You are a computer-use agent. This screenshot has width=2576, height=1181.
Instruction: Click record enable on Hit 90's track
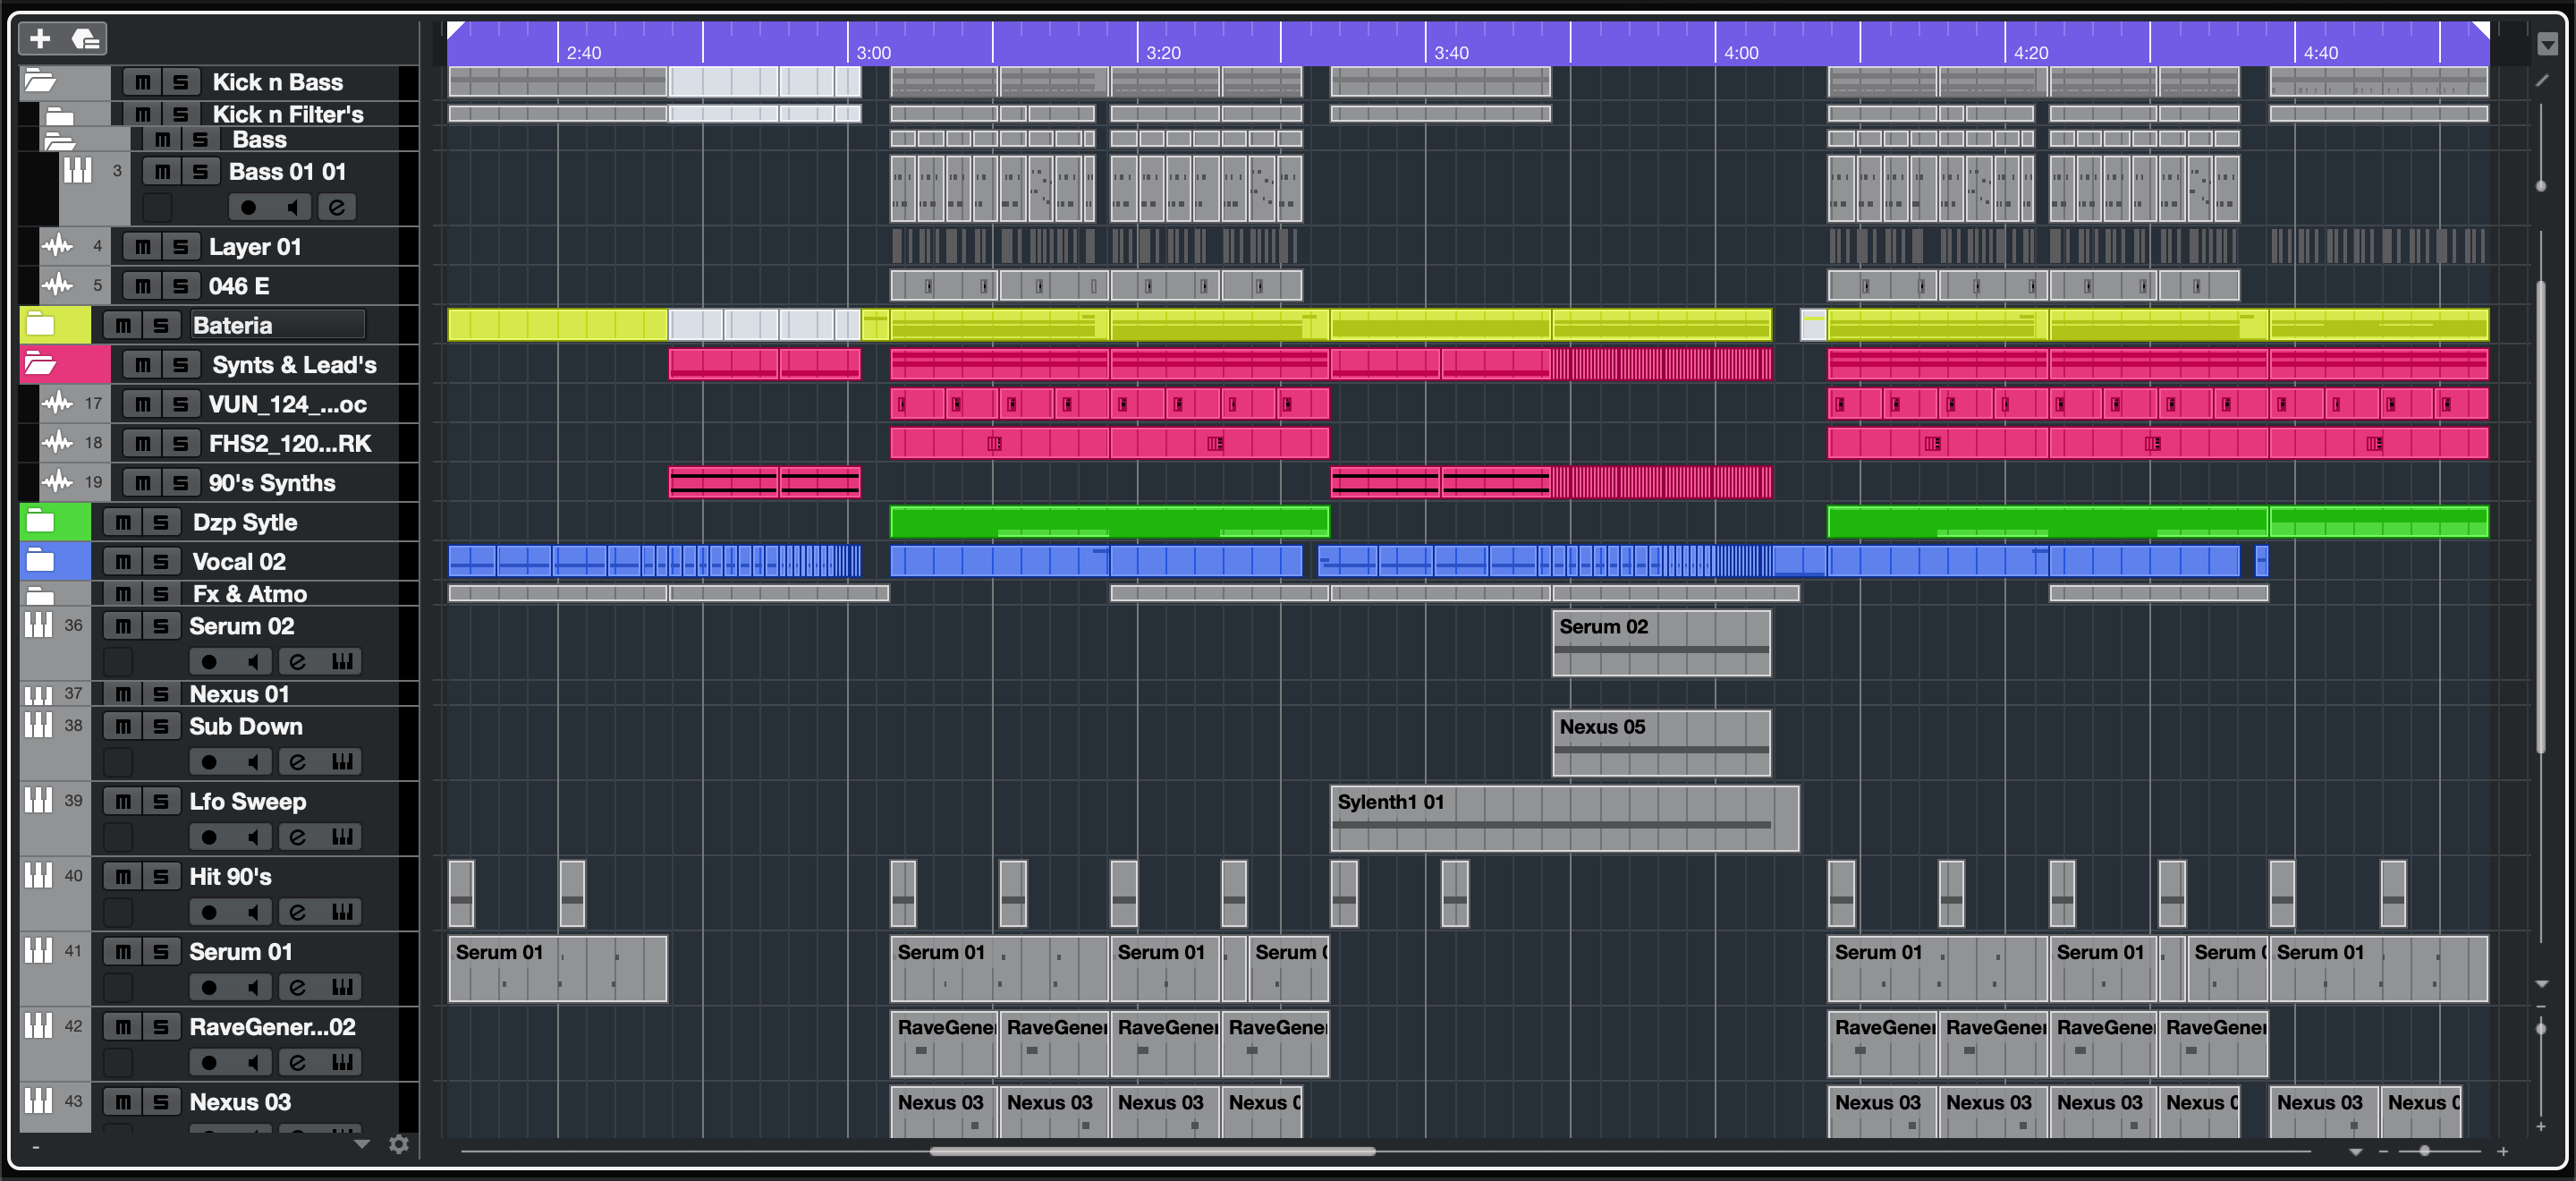click(209, 912)
